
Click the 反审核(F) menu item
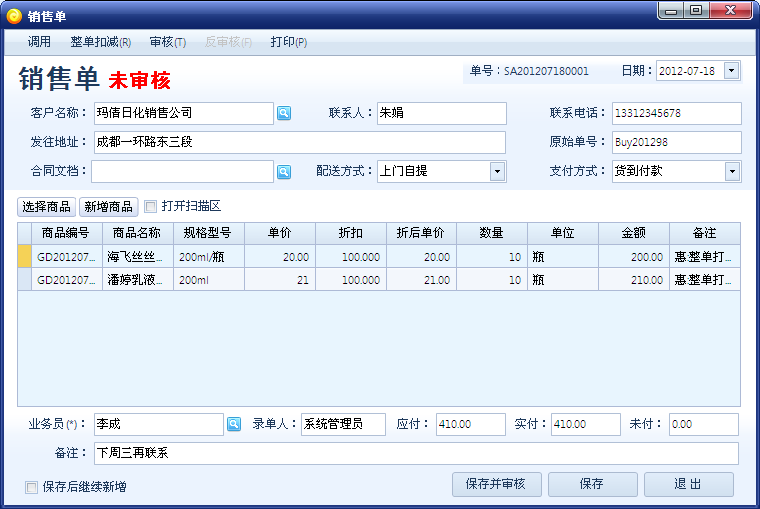pos(228,42)
